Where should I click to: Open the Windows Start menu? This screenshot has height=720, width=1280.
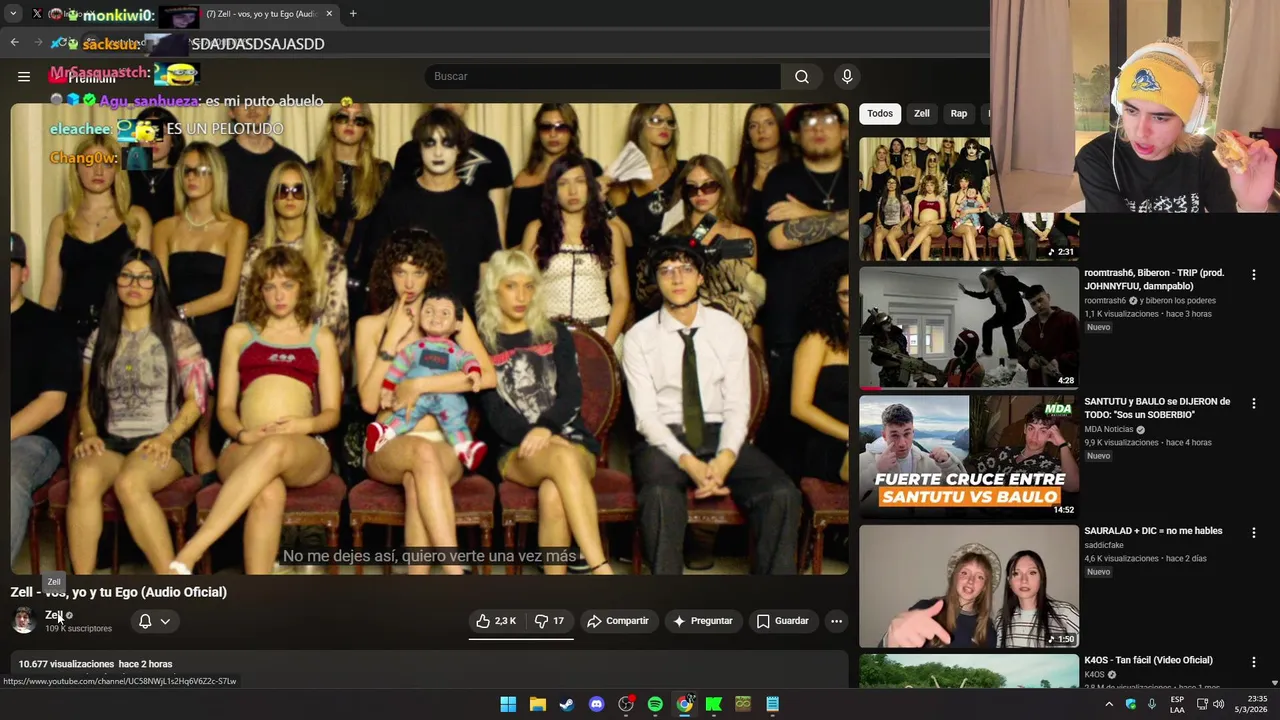[508, 704]
